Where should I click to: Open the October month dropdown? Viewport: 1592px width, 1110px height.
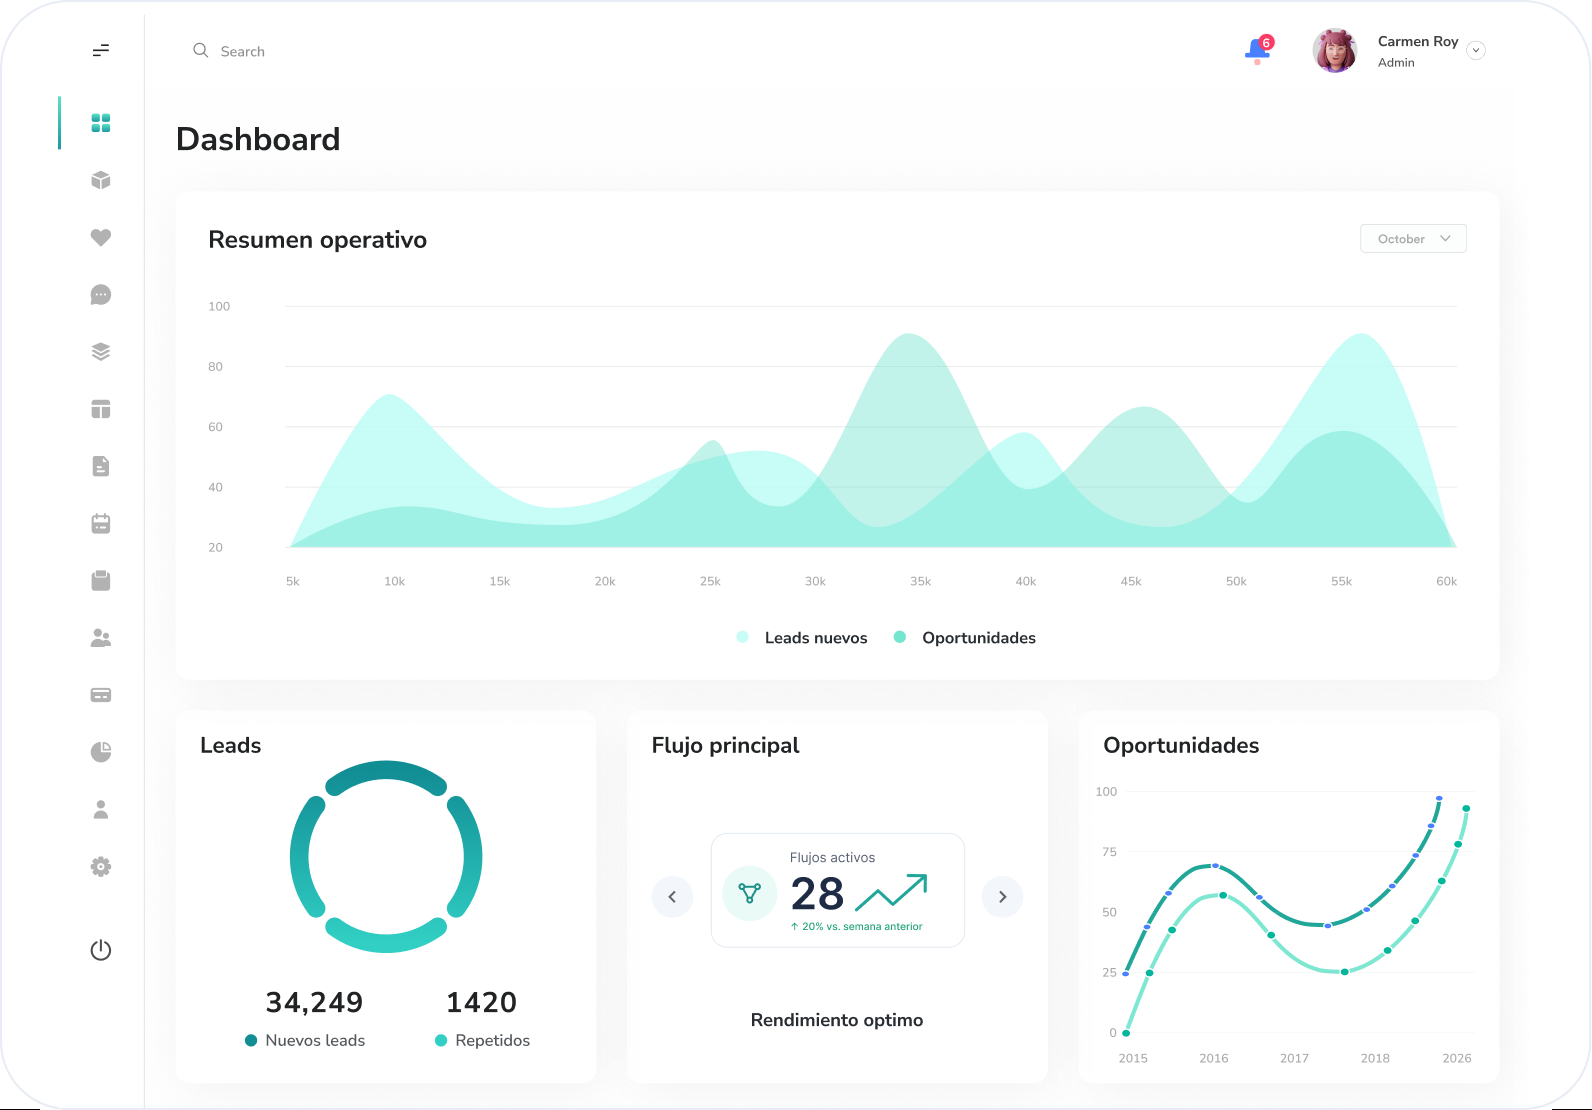pyautogui.click(x=1413, y=238)
